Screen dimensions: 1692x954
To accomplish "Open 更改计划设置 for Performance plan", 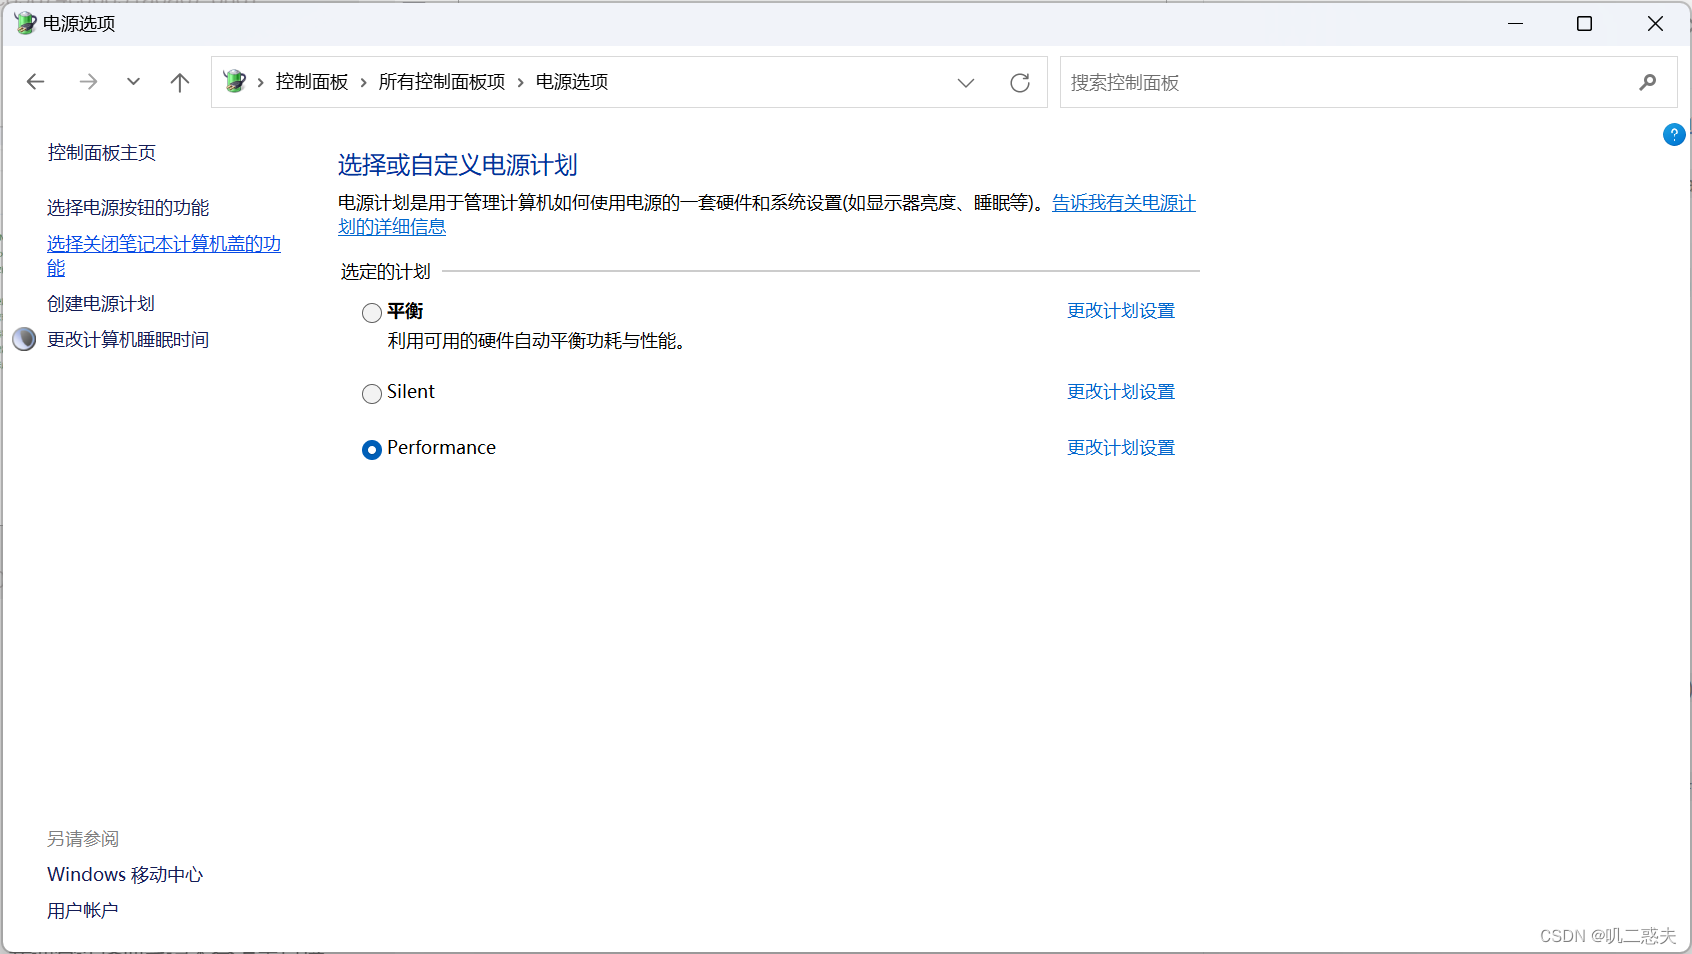I will pyautogui.click(x=1121, y=448).
